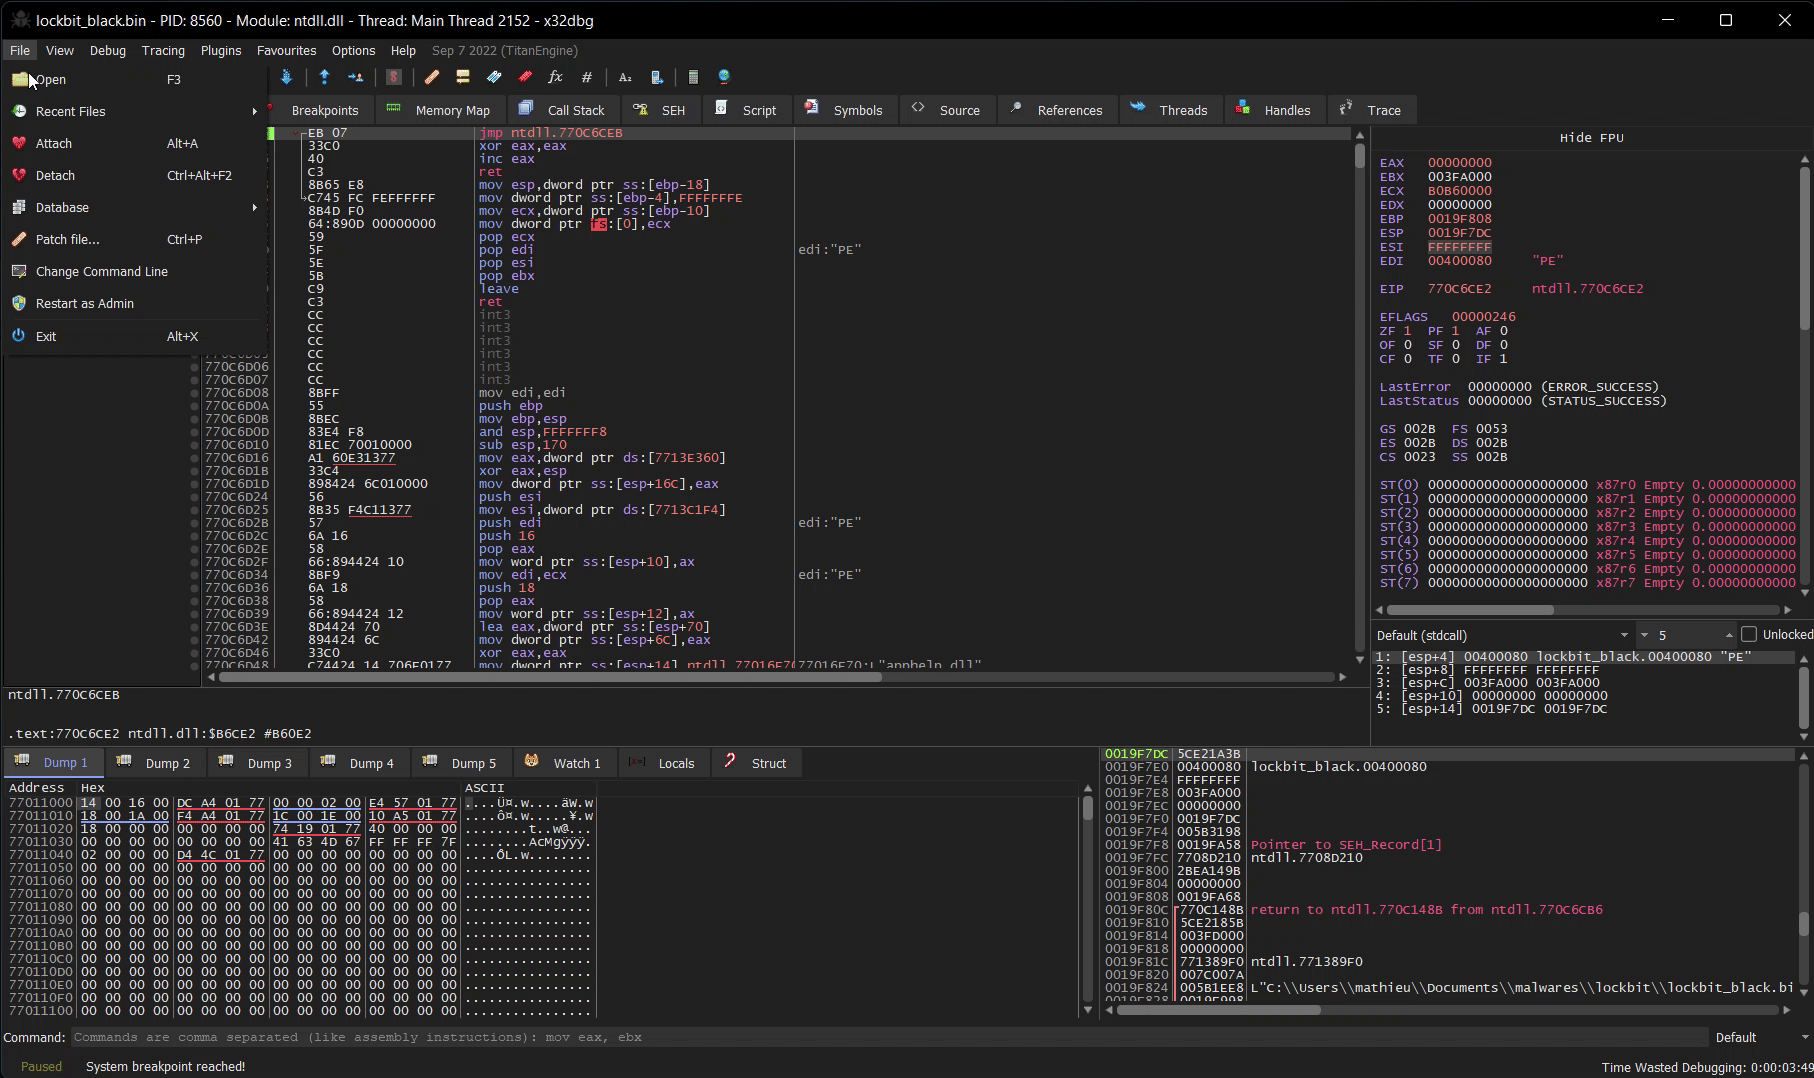Viewport: 1814px width, 1078px height.
Task: Select Patch file... from the File menu
Action: click(x=68, y=239)
